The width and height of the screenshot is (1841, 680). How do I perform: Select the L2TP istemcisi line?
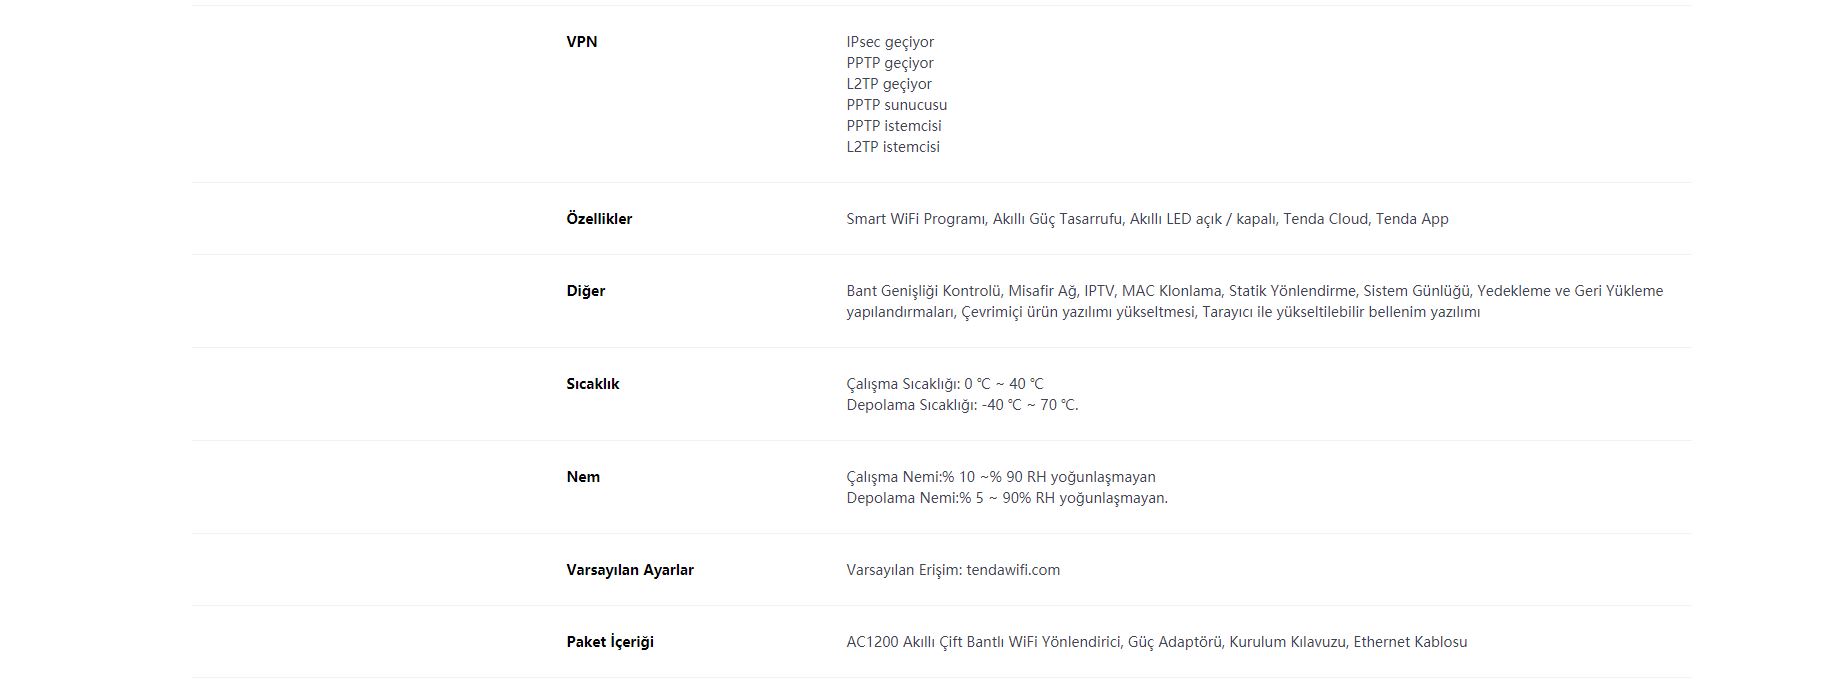pos(893,147)
